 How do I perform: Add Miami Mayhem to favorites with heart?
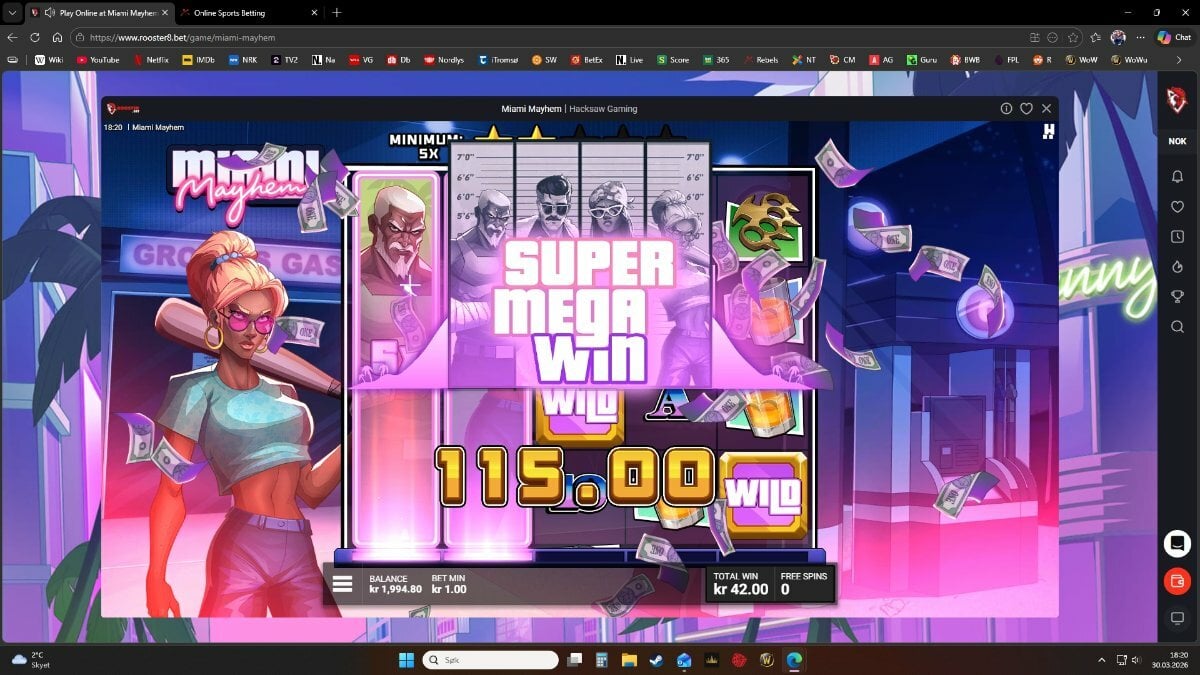1026,108
